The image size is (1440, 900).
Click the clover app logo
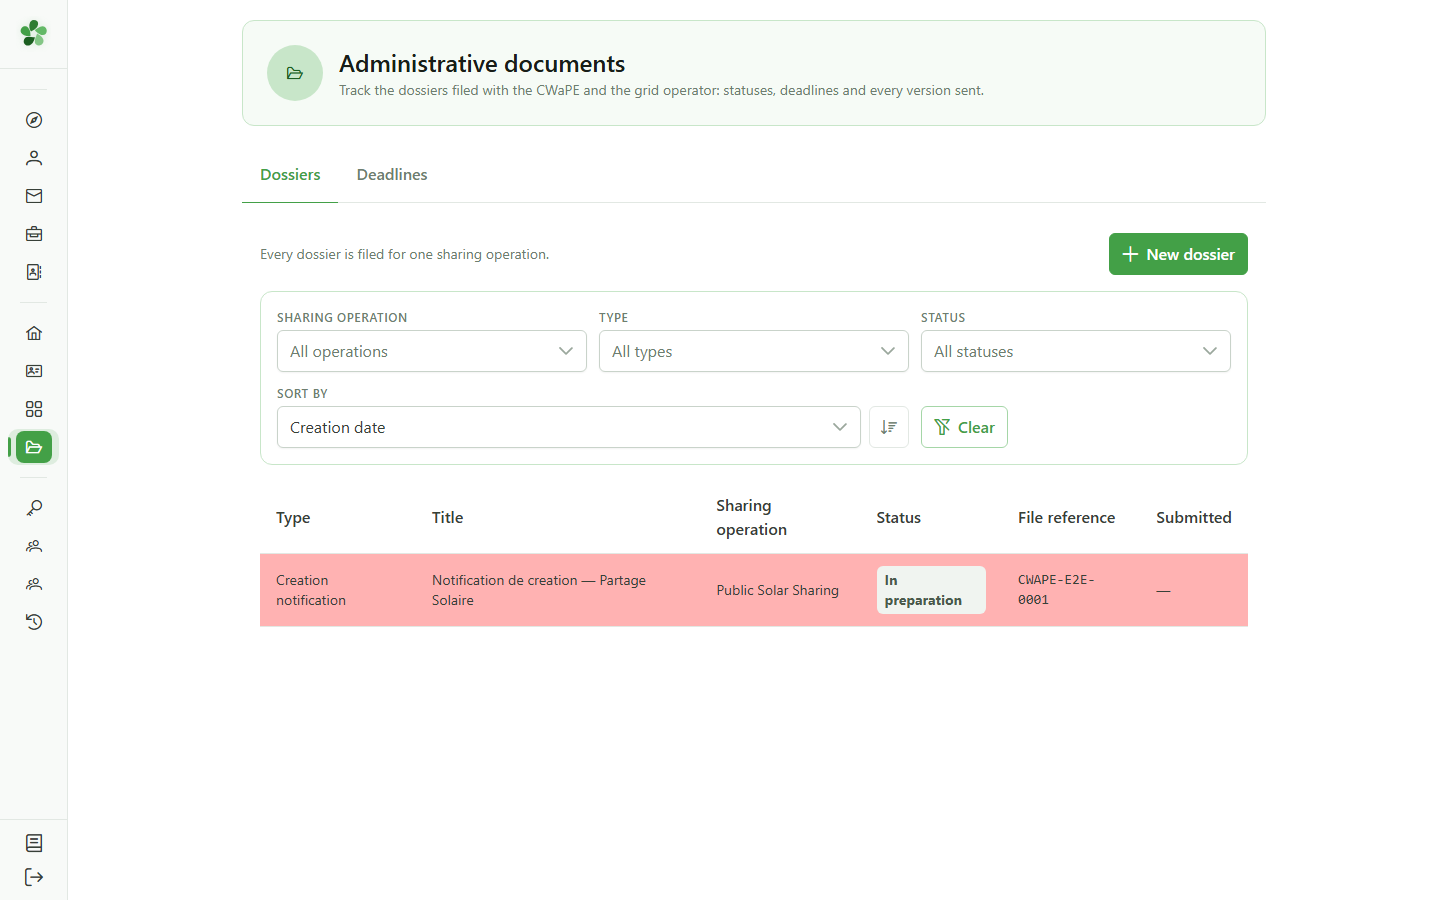click(34, 33)
